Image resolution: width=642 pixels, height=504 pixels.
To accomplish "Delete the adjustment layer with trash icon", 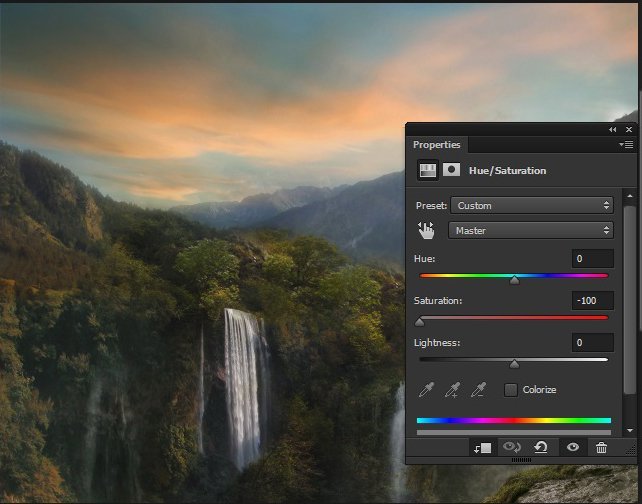I will pyautogui.click(x=601, y=448).
